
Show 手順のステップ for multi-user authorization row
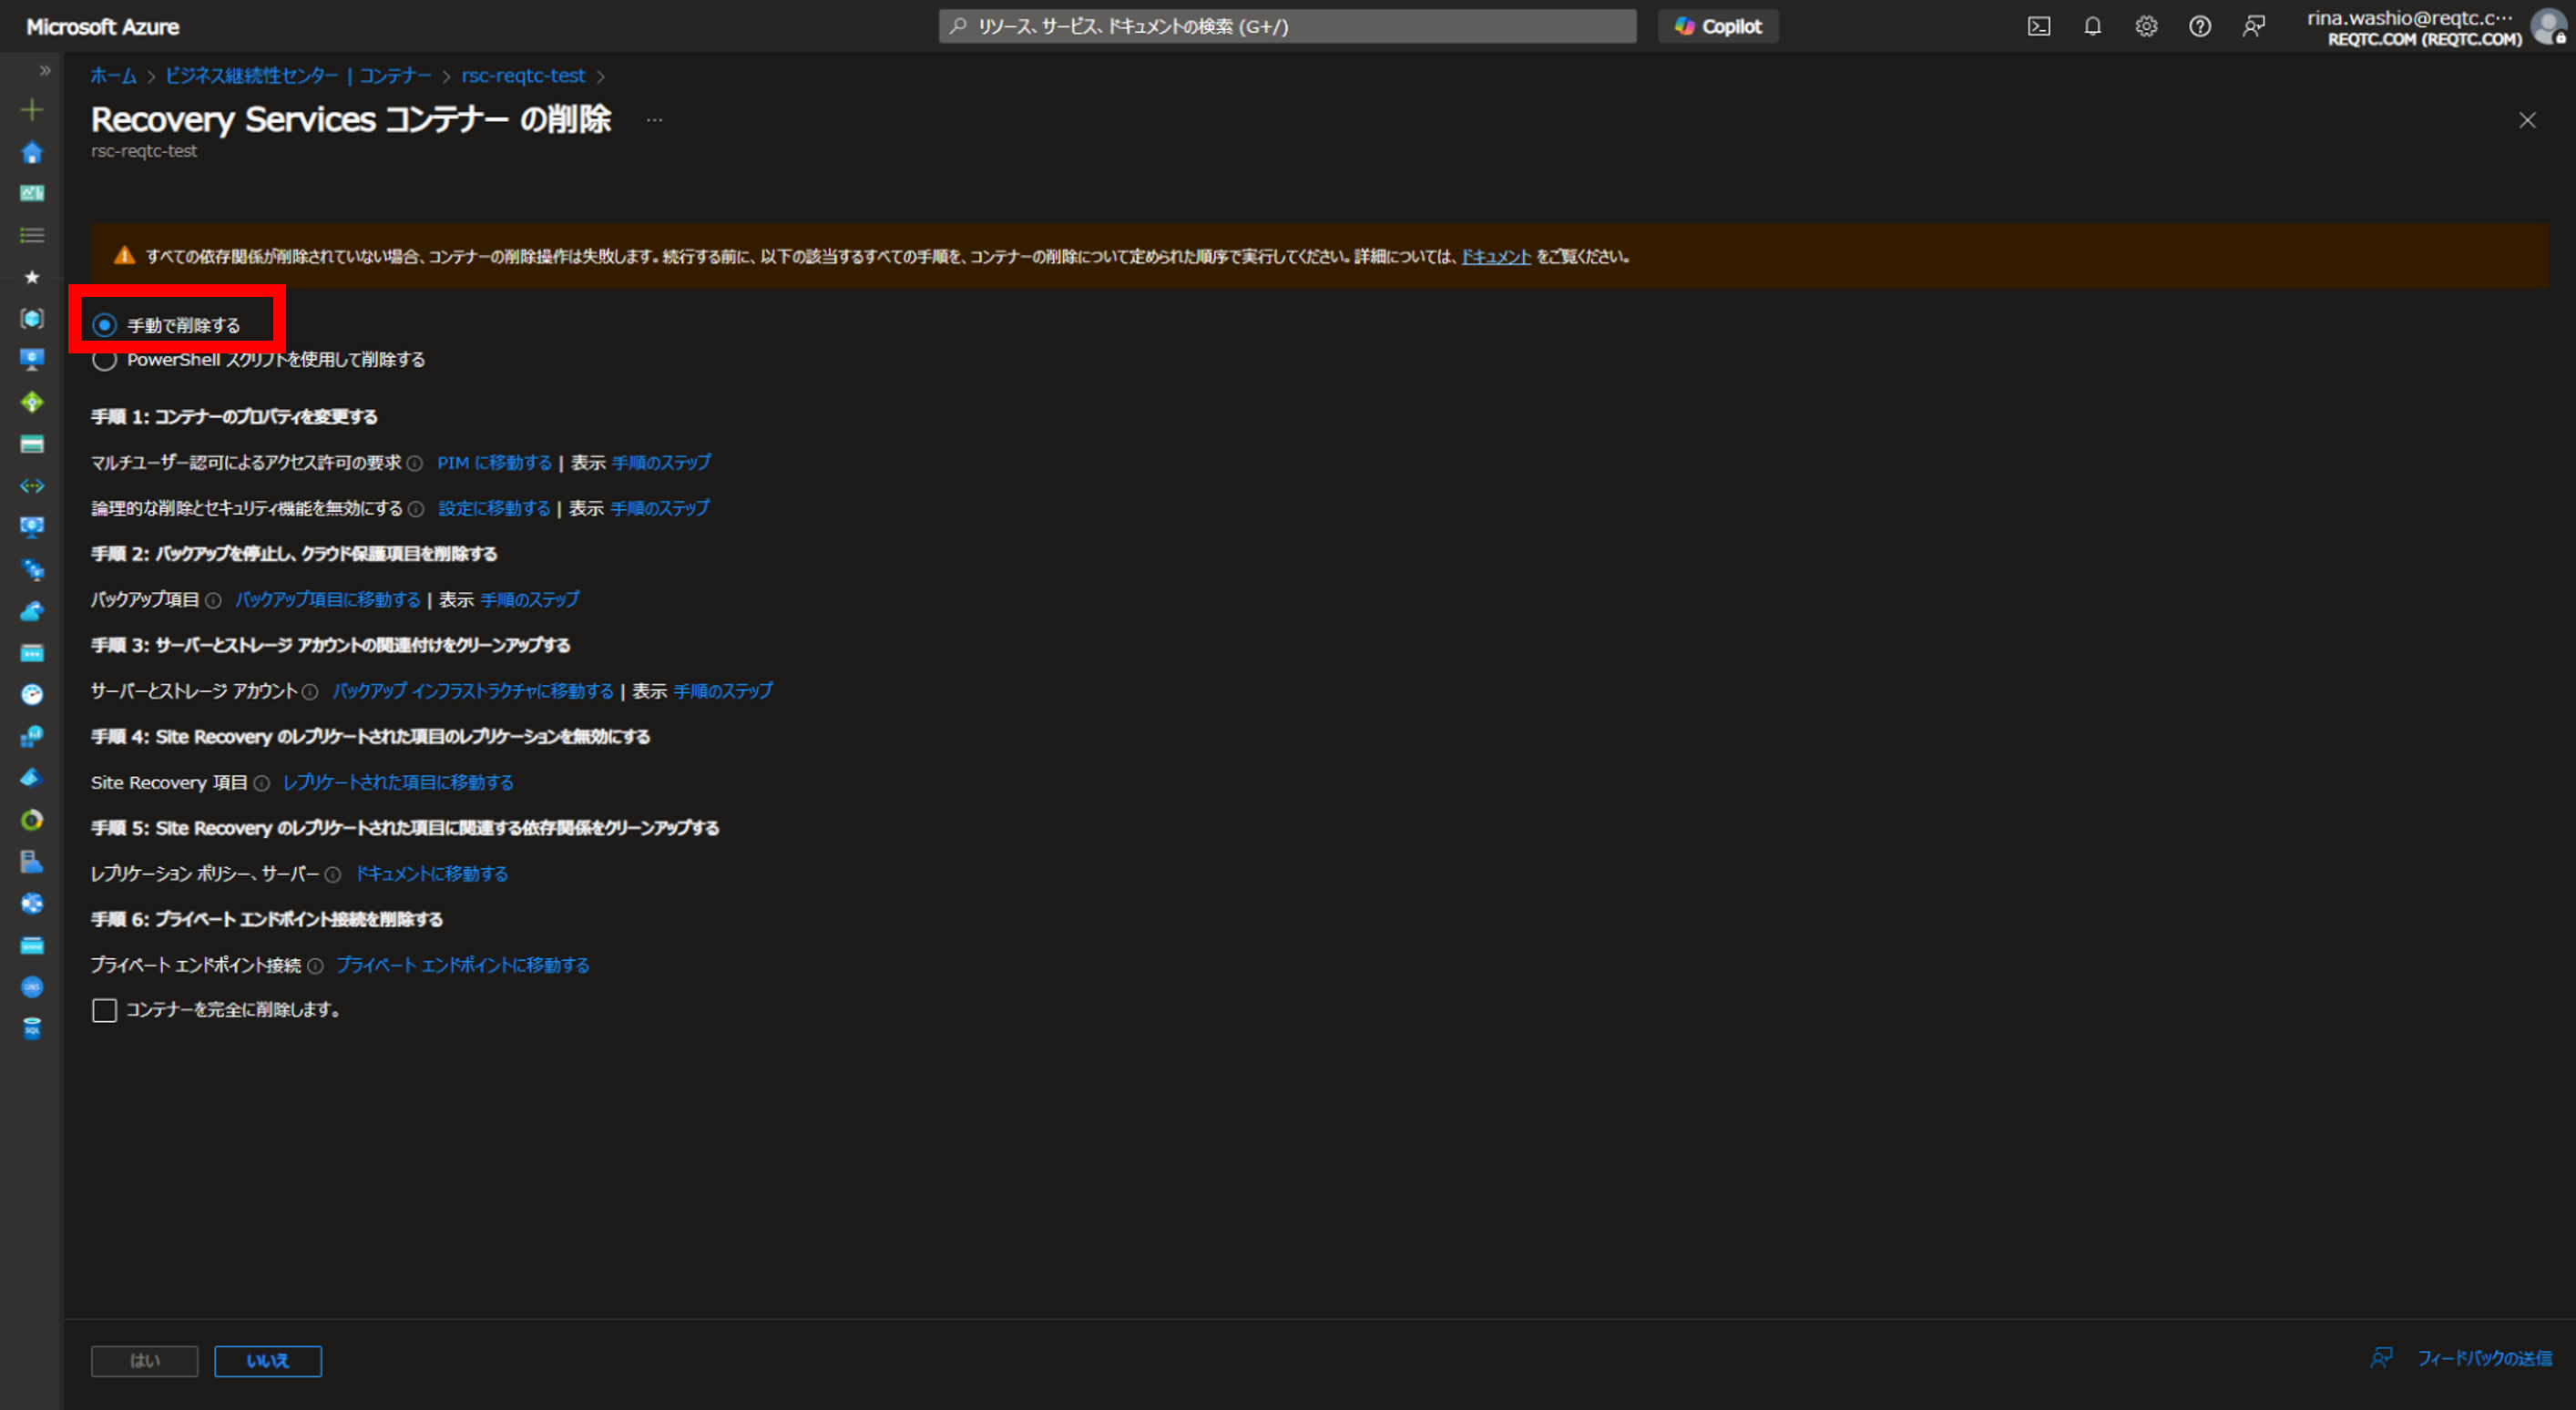click(661, 463)
